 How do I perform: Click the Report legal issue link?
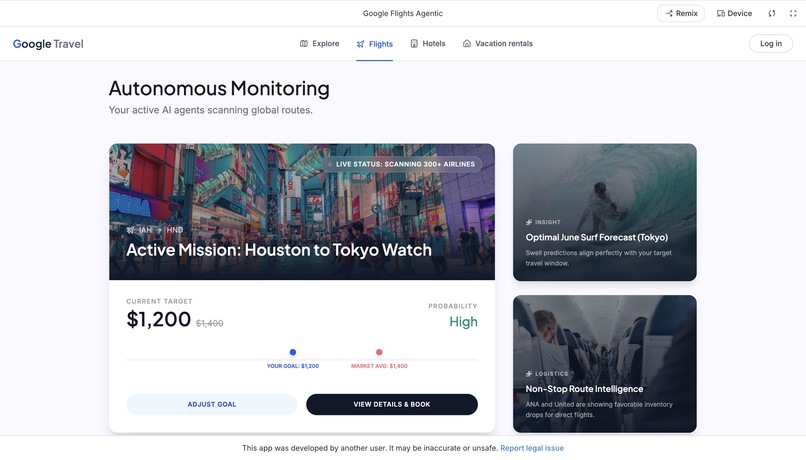pos(532,448)
